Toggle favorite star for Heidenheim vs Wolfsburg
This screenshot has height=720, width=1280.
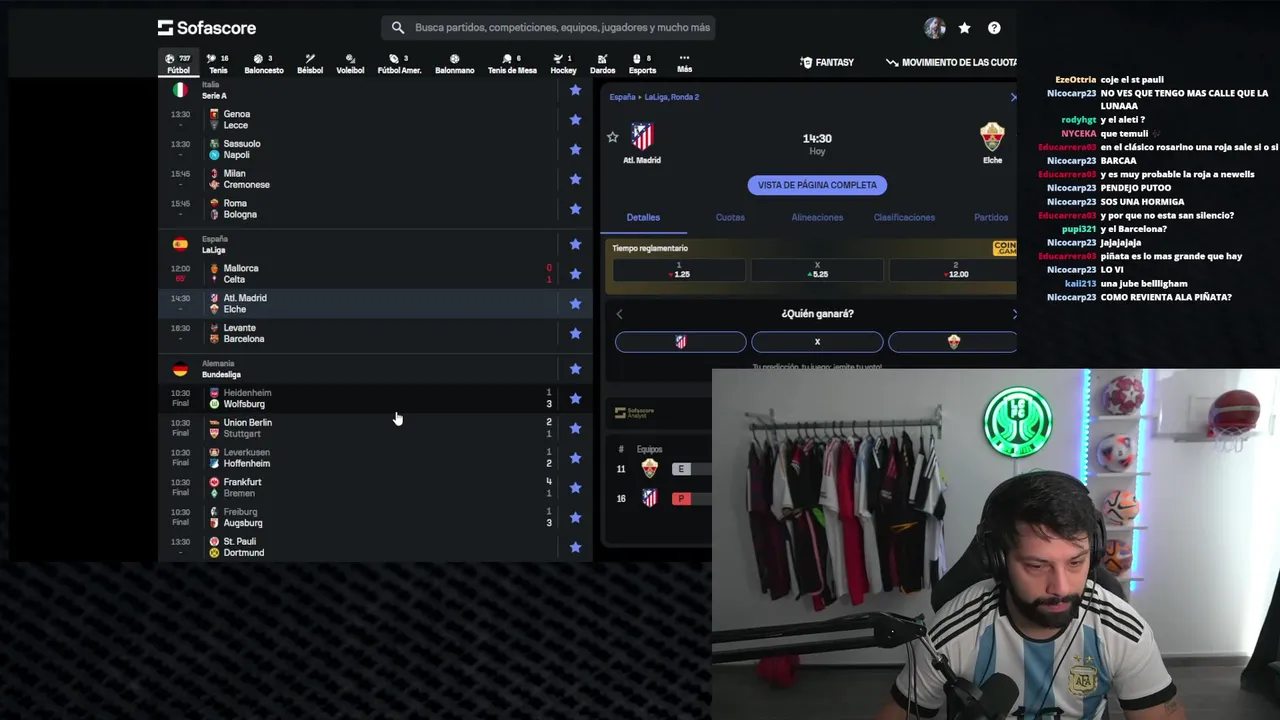pos(575,398)
